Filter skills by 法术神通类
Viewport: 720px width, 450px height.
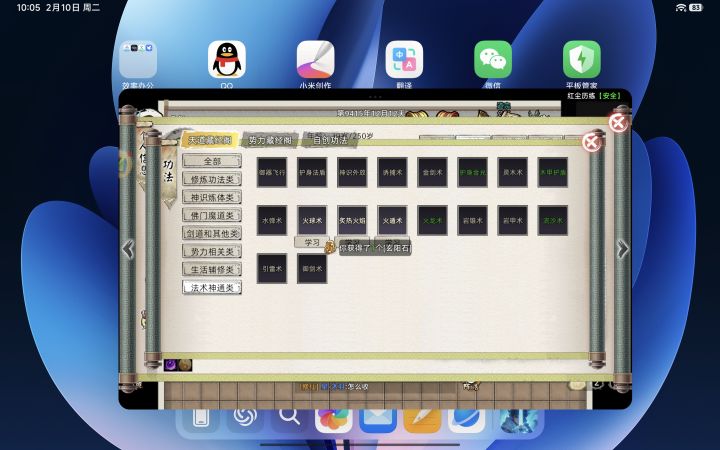(212, 288)
